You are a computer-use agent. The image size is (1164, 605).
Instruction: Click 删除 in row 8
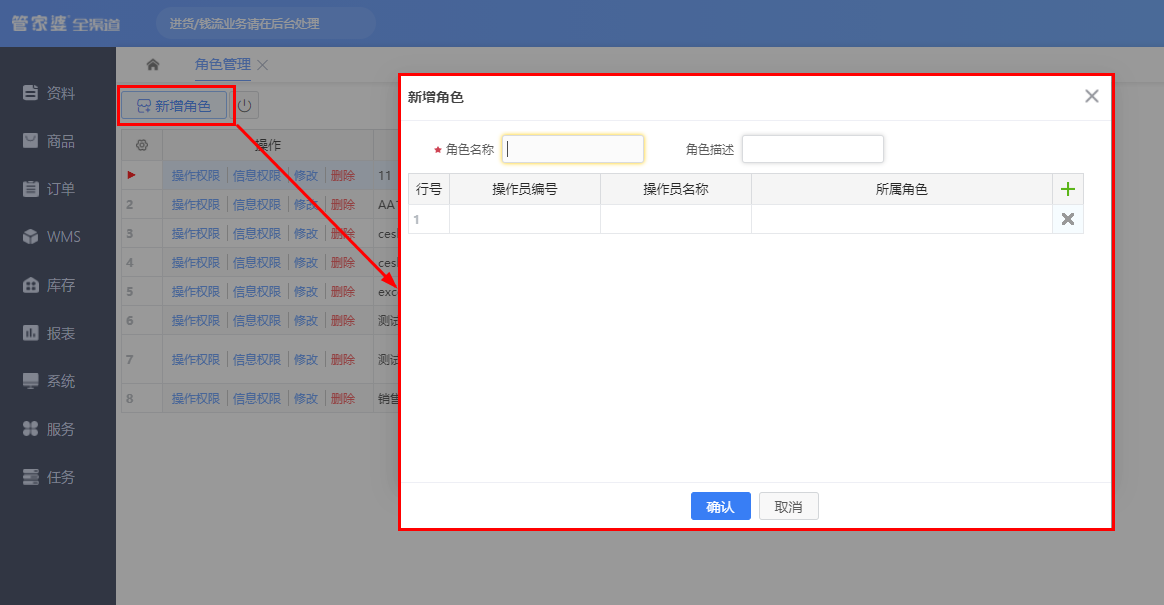[x=343, y=399]
